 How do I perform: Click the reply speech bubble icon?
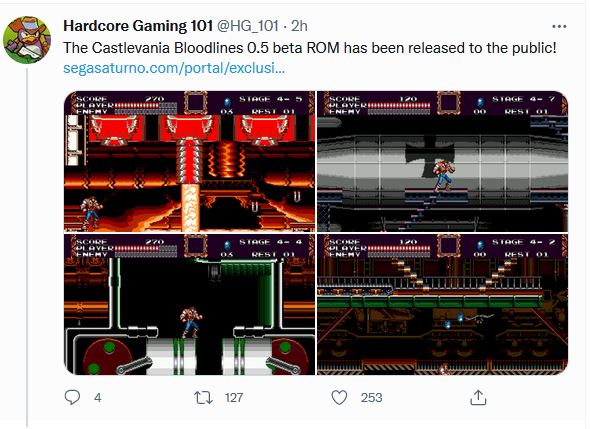[x=72, y=397]
